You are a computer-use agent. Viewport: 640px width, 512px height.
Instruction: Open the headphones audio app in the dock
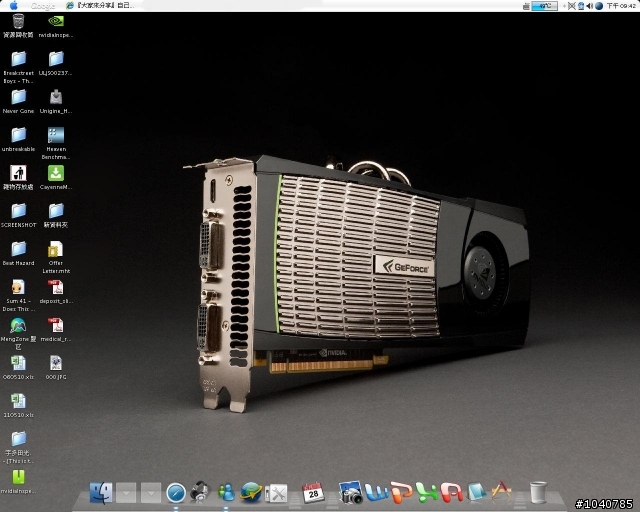click(x=200, y=491)
